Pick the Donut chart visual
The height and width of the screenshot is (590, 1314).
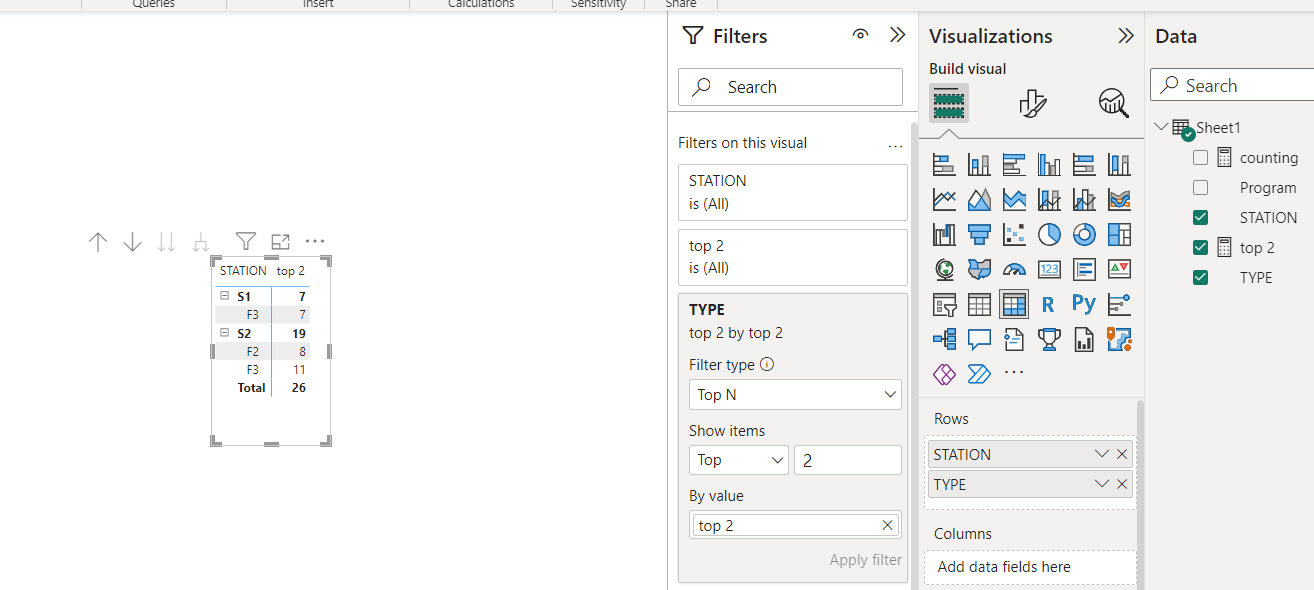click(x=1084, y=234)
